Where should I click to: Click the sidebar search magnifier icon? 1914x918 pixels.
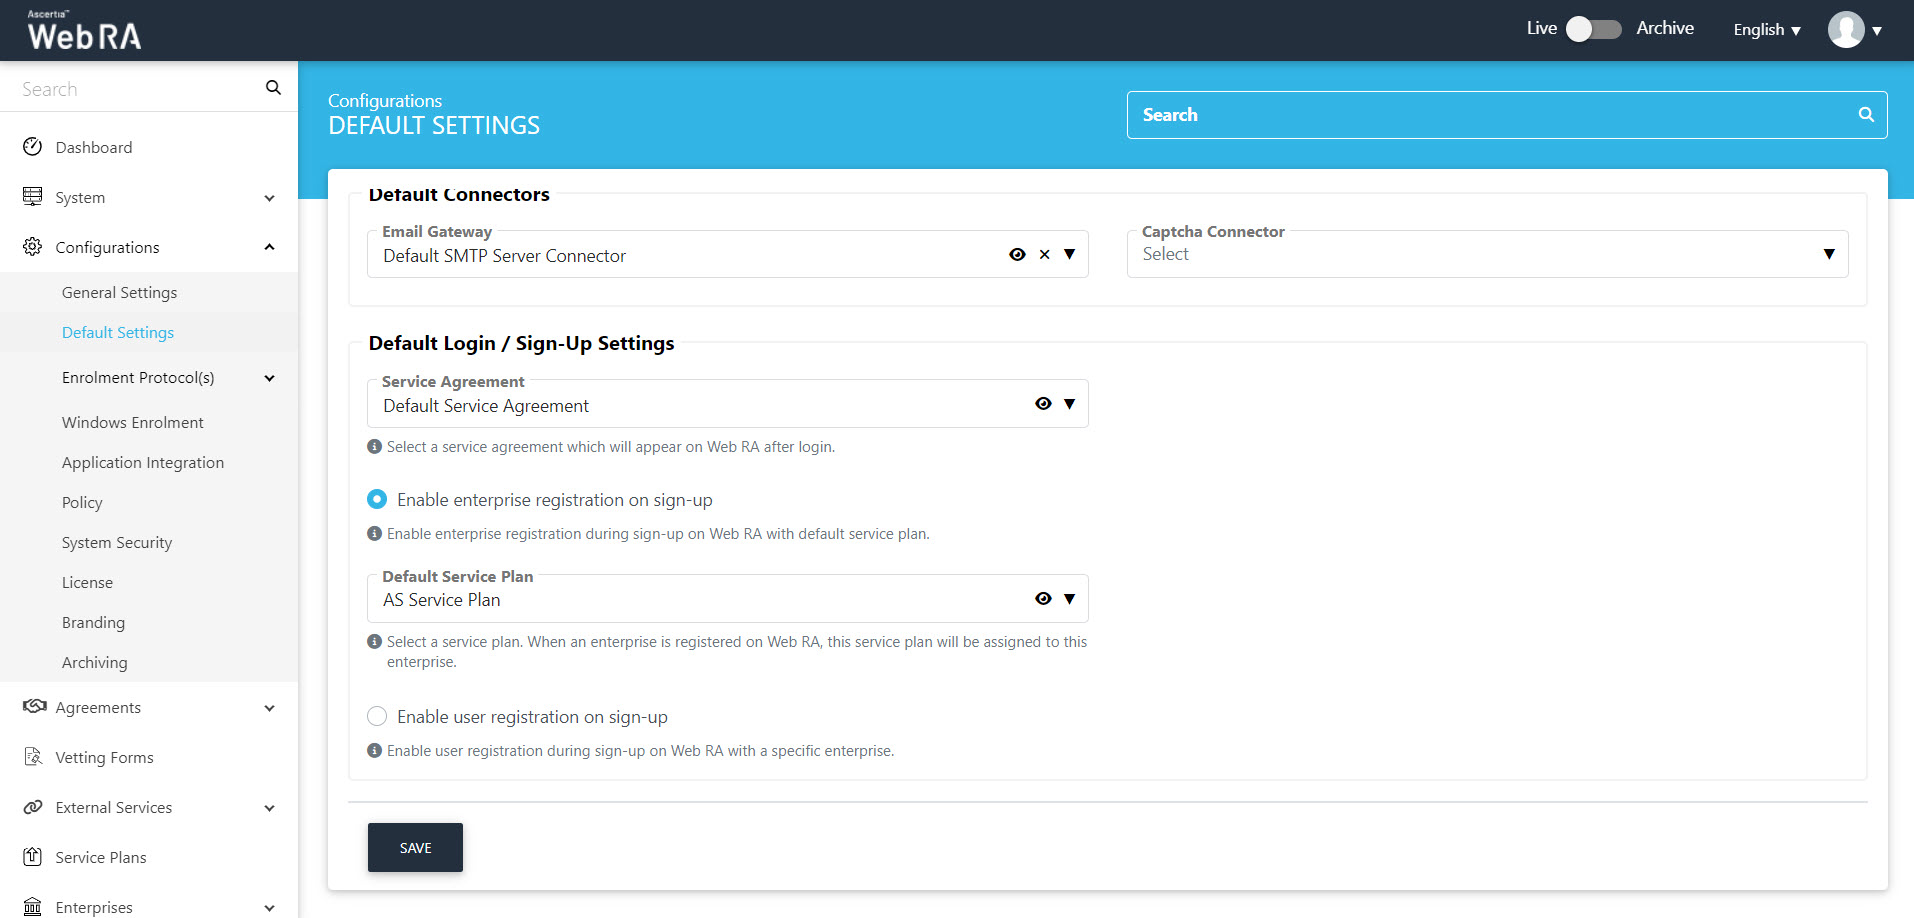point(273,88)
